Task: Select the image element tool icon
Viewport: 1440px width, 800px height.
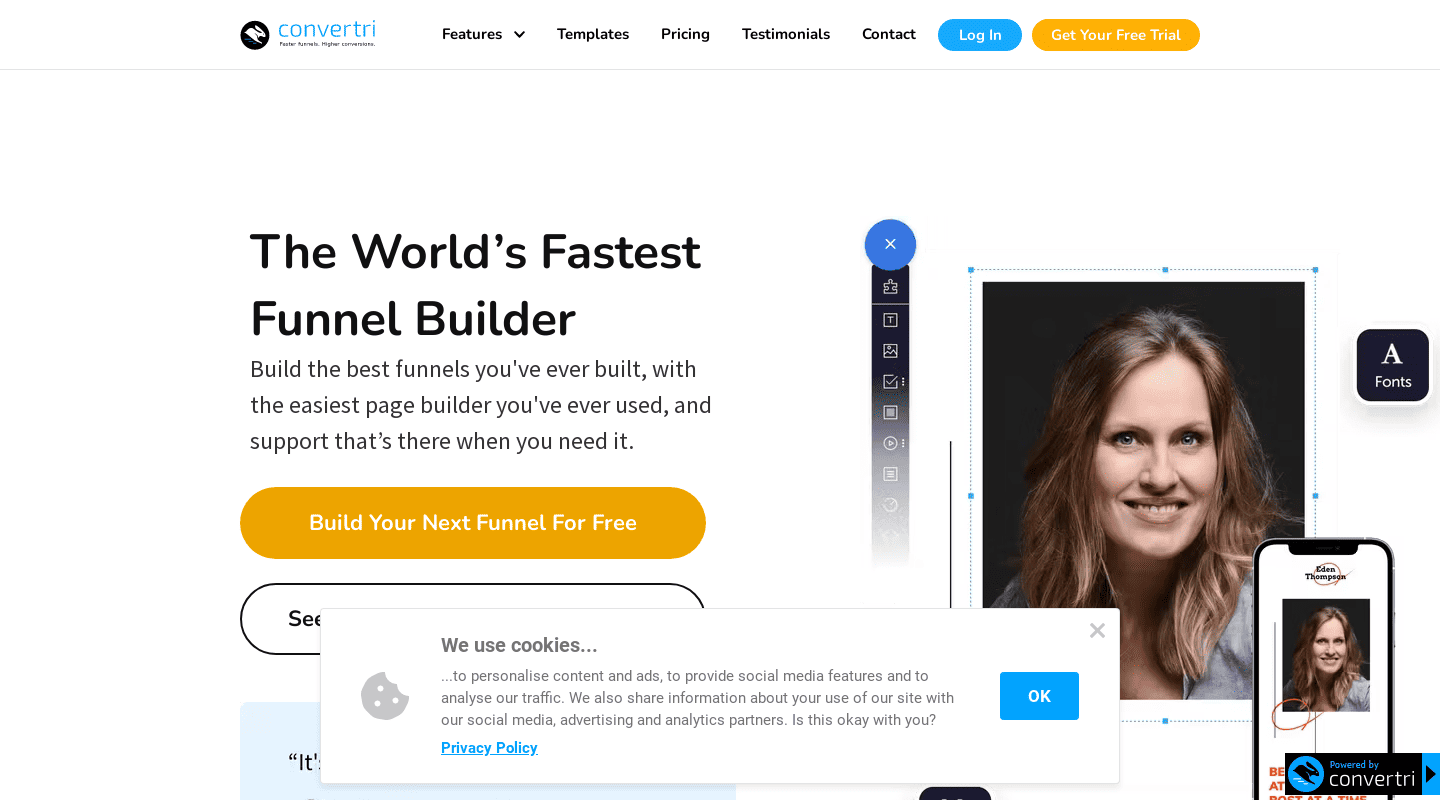Action: pos(890,351)
